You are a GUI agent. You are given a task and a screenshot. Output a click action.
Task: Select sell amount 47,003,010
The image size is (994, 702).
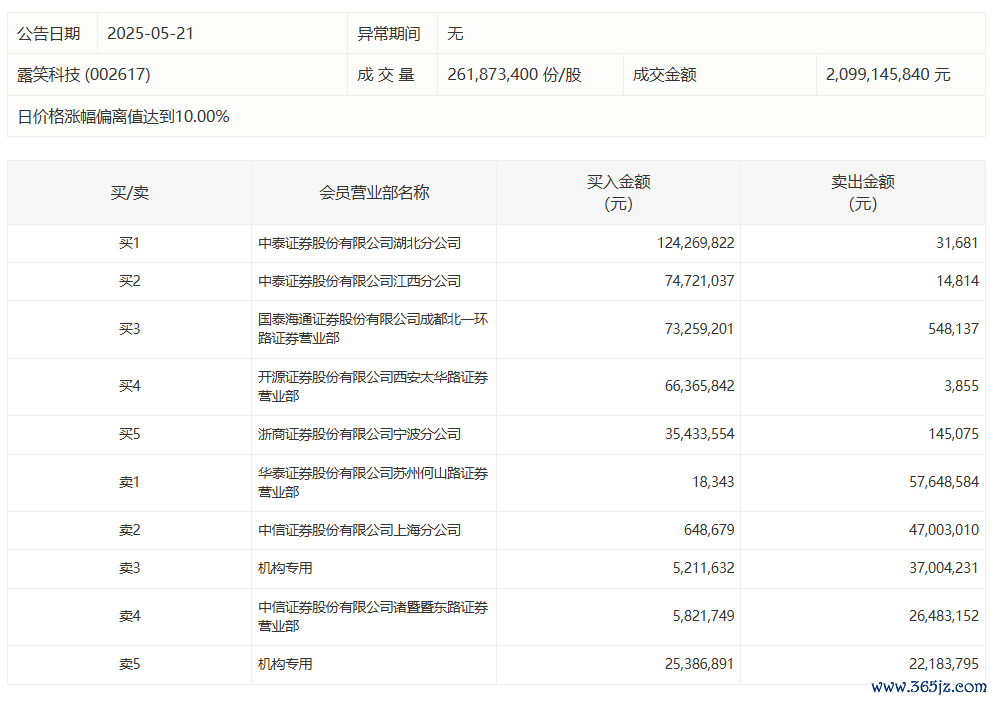[x=944, y=530]
